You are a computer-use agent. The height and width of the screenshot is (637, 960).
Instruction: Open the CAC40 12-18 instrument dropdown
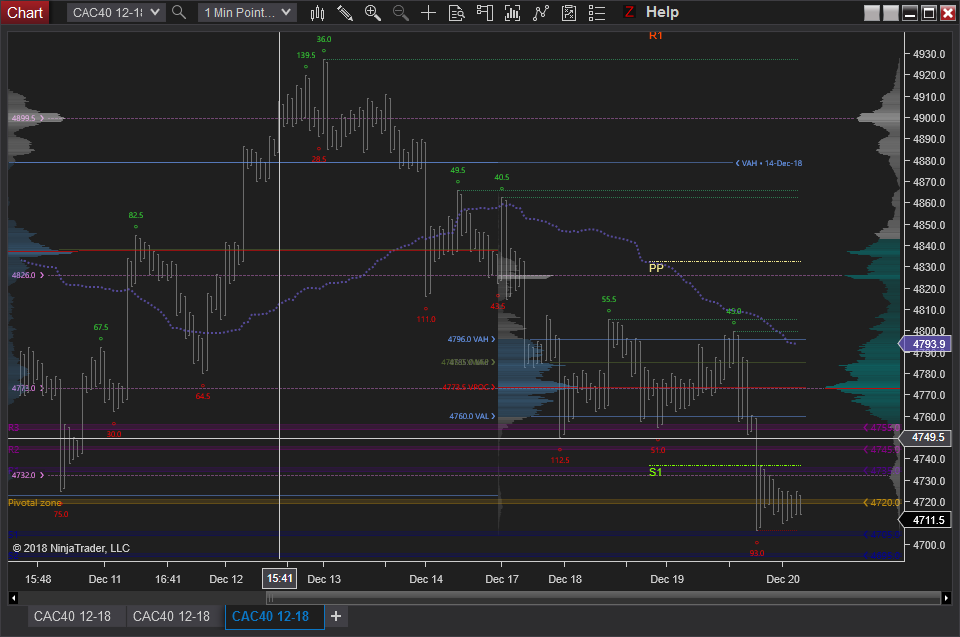pyautogui.click(x=116, y=12)
